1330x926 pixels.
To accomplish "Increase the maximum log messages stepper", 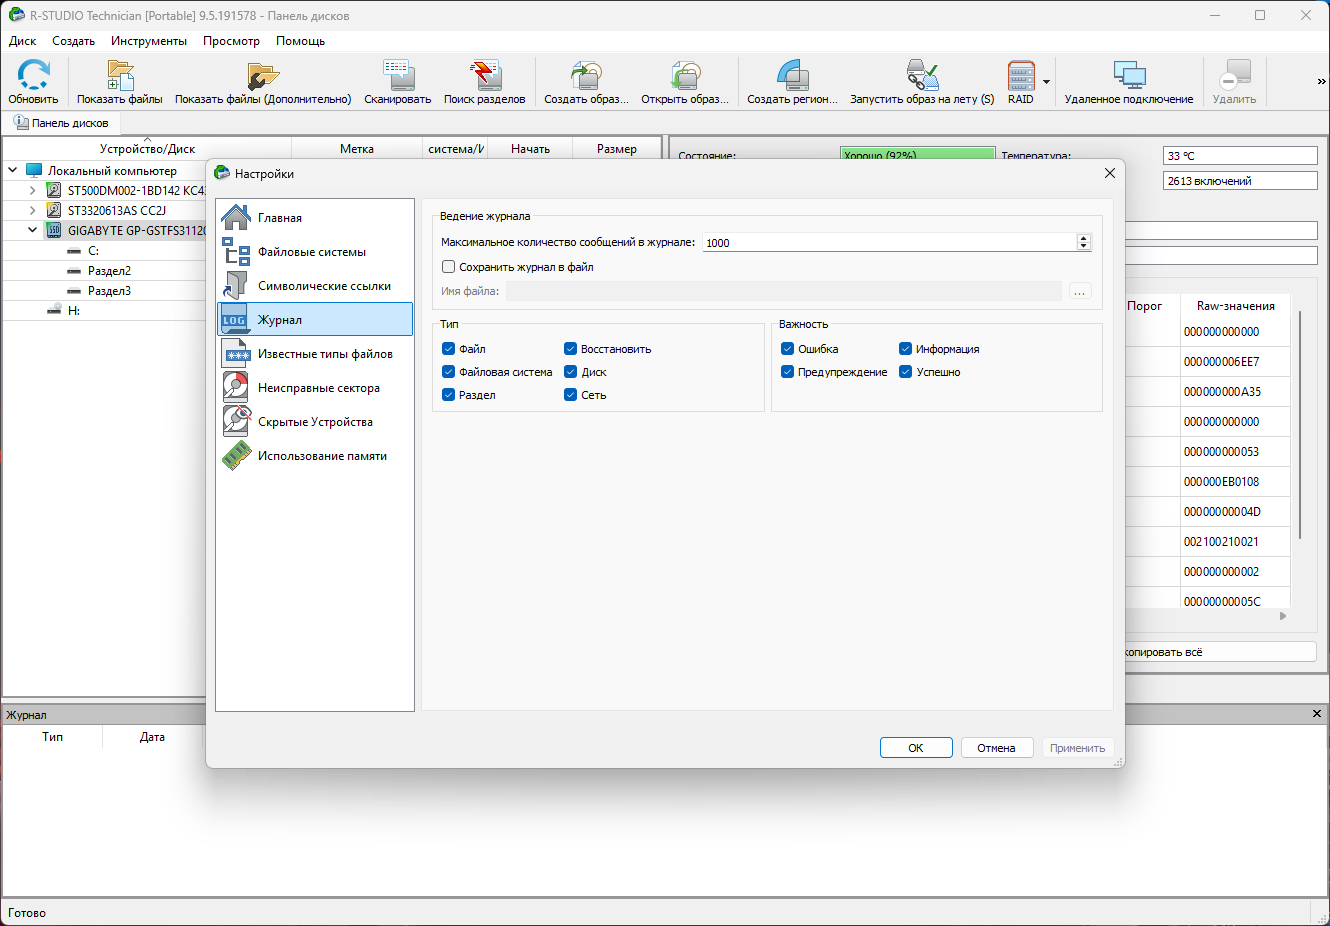I will tap(1084, 238).
